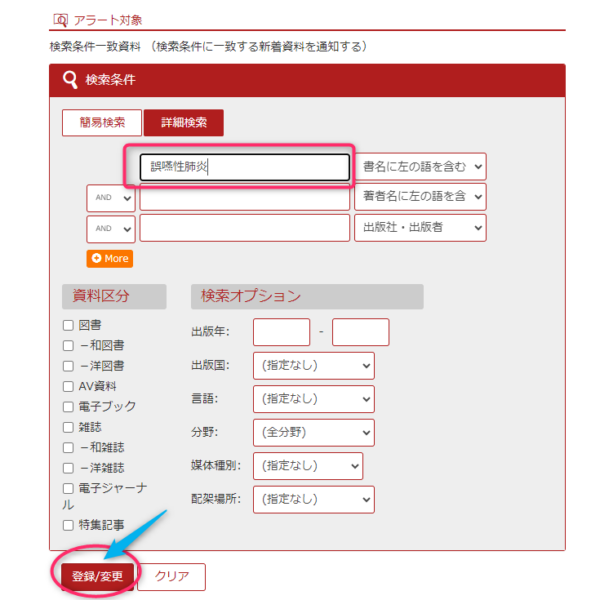Click the 出版年 start year field

pos(282,332)
